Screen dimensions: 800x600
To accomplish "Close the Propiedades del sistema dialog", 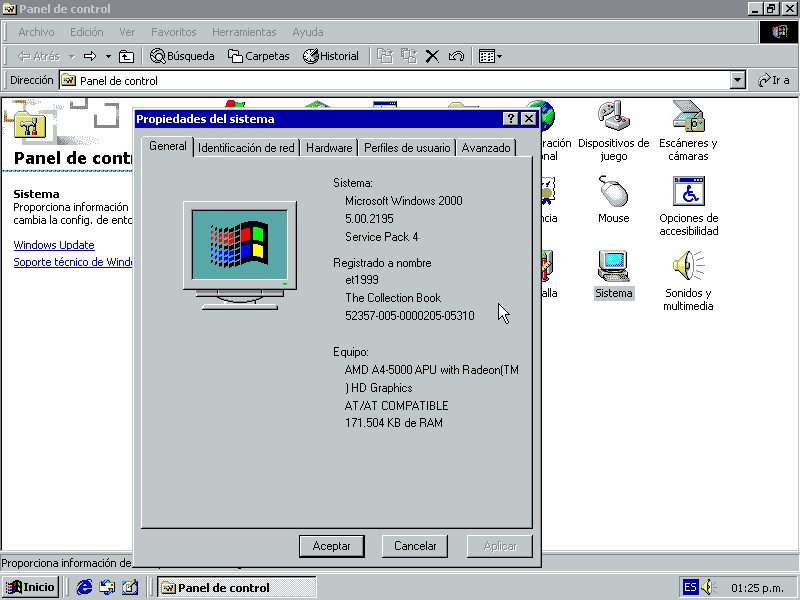I will coord(529,119).
